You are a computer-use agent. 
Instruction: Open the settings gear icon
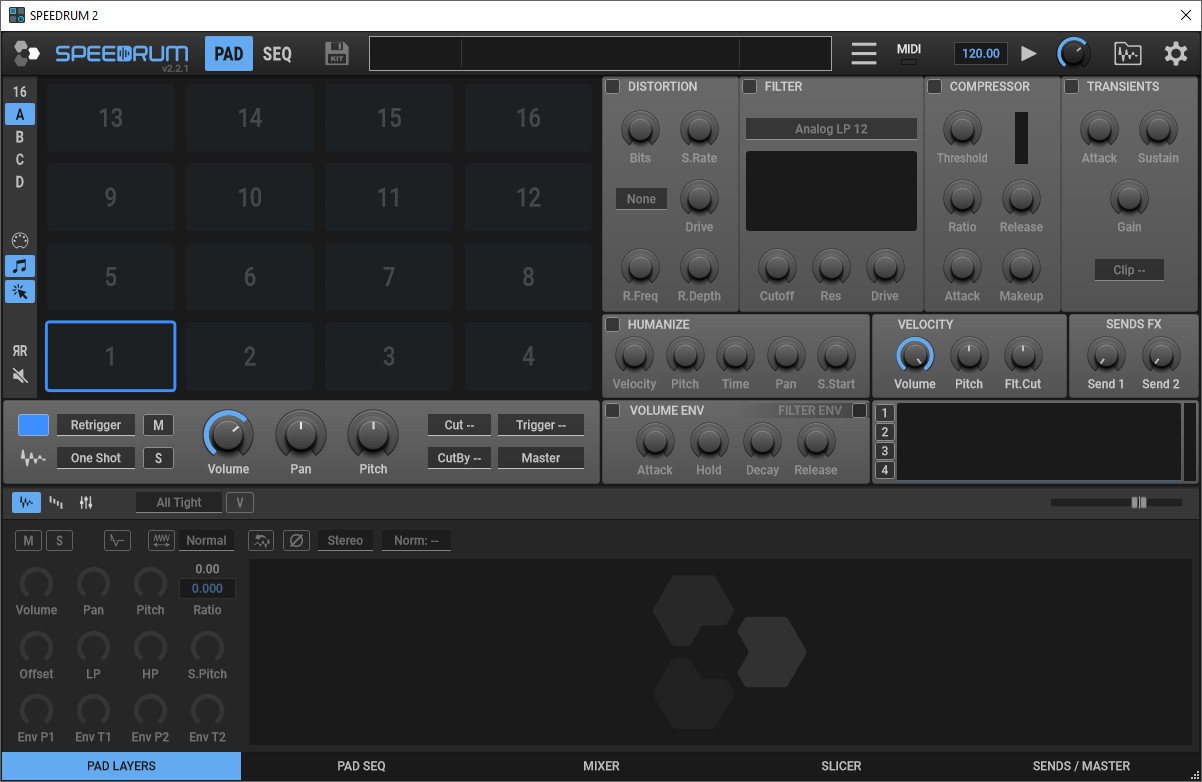(x=1175, y=53)
